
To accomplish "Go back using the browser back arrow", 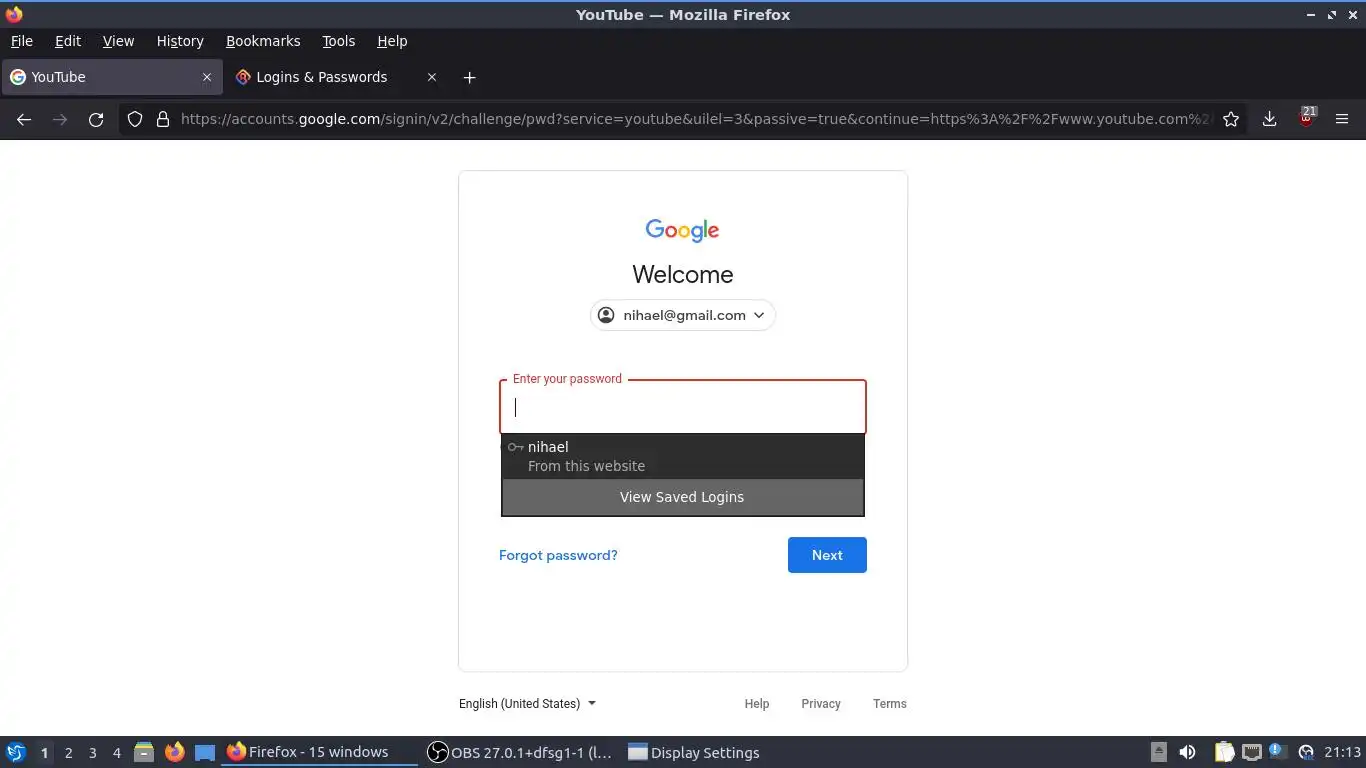I will pos(24,119).
